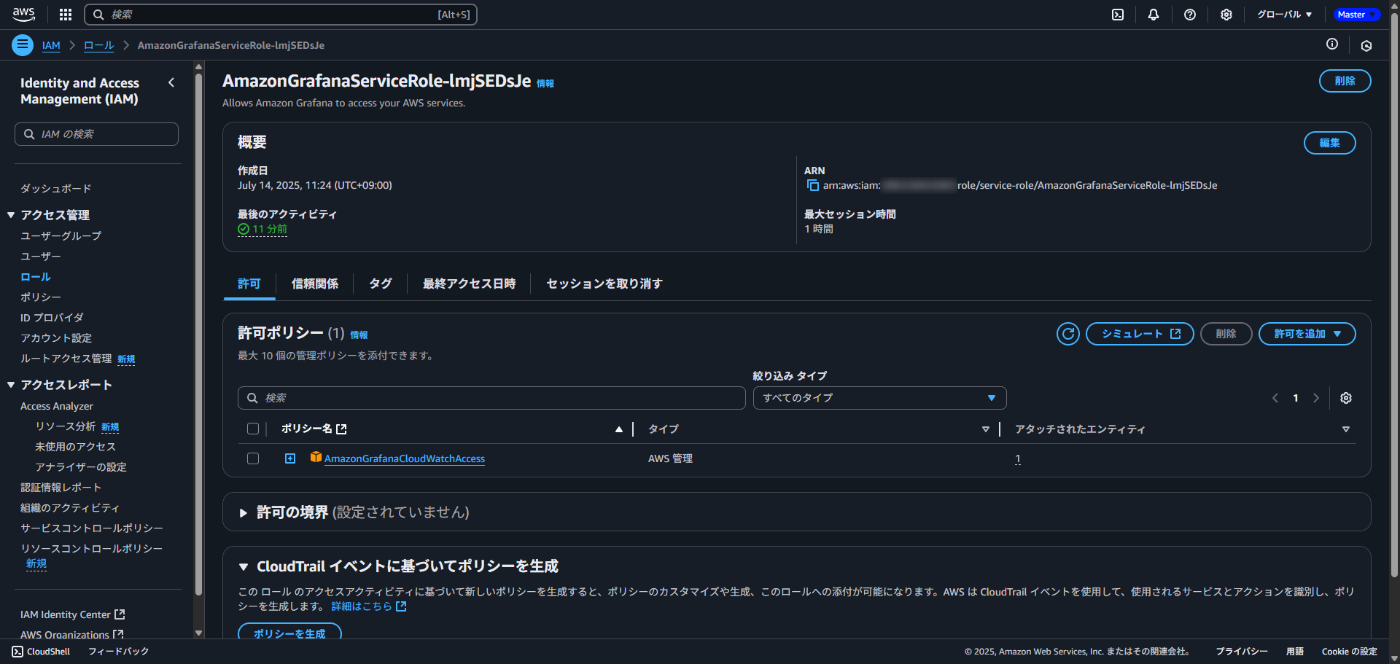Screen dimensions: 1400x664
Task: Click the シミュレート button
Action: [1140, 334]
